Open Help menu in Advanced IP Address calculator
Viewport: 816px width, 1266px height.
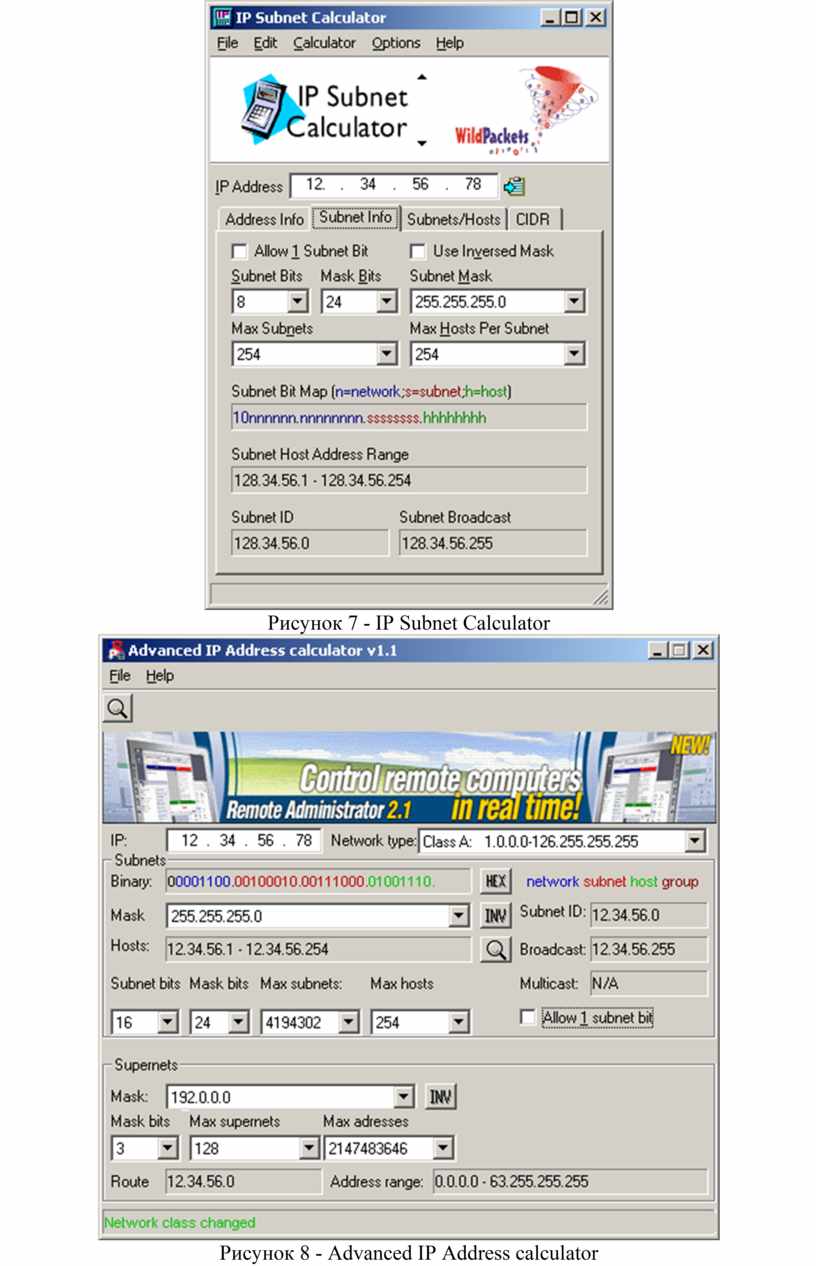160,676
